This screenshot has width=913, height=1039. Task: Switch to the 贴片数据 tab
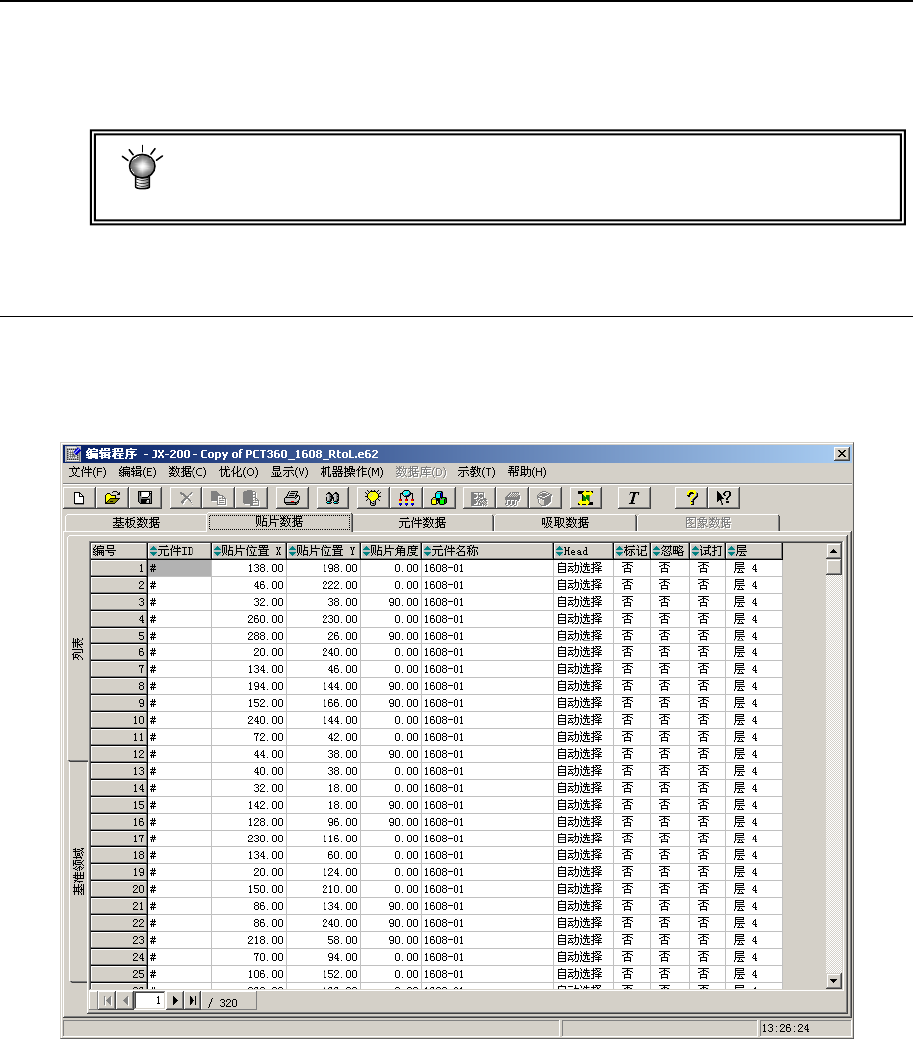pos(279,522)
